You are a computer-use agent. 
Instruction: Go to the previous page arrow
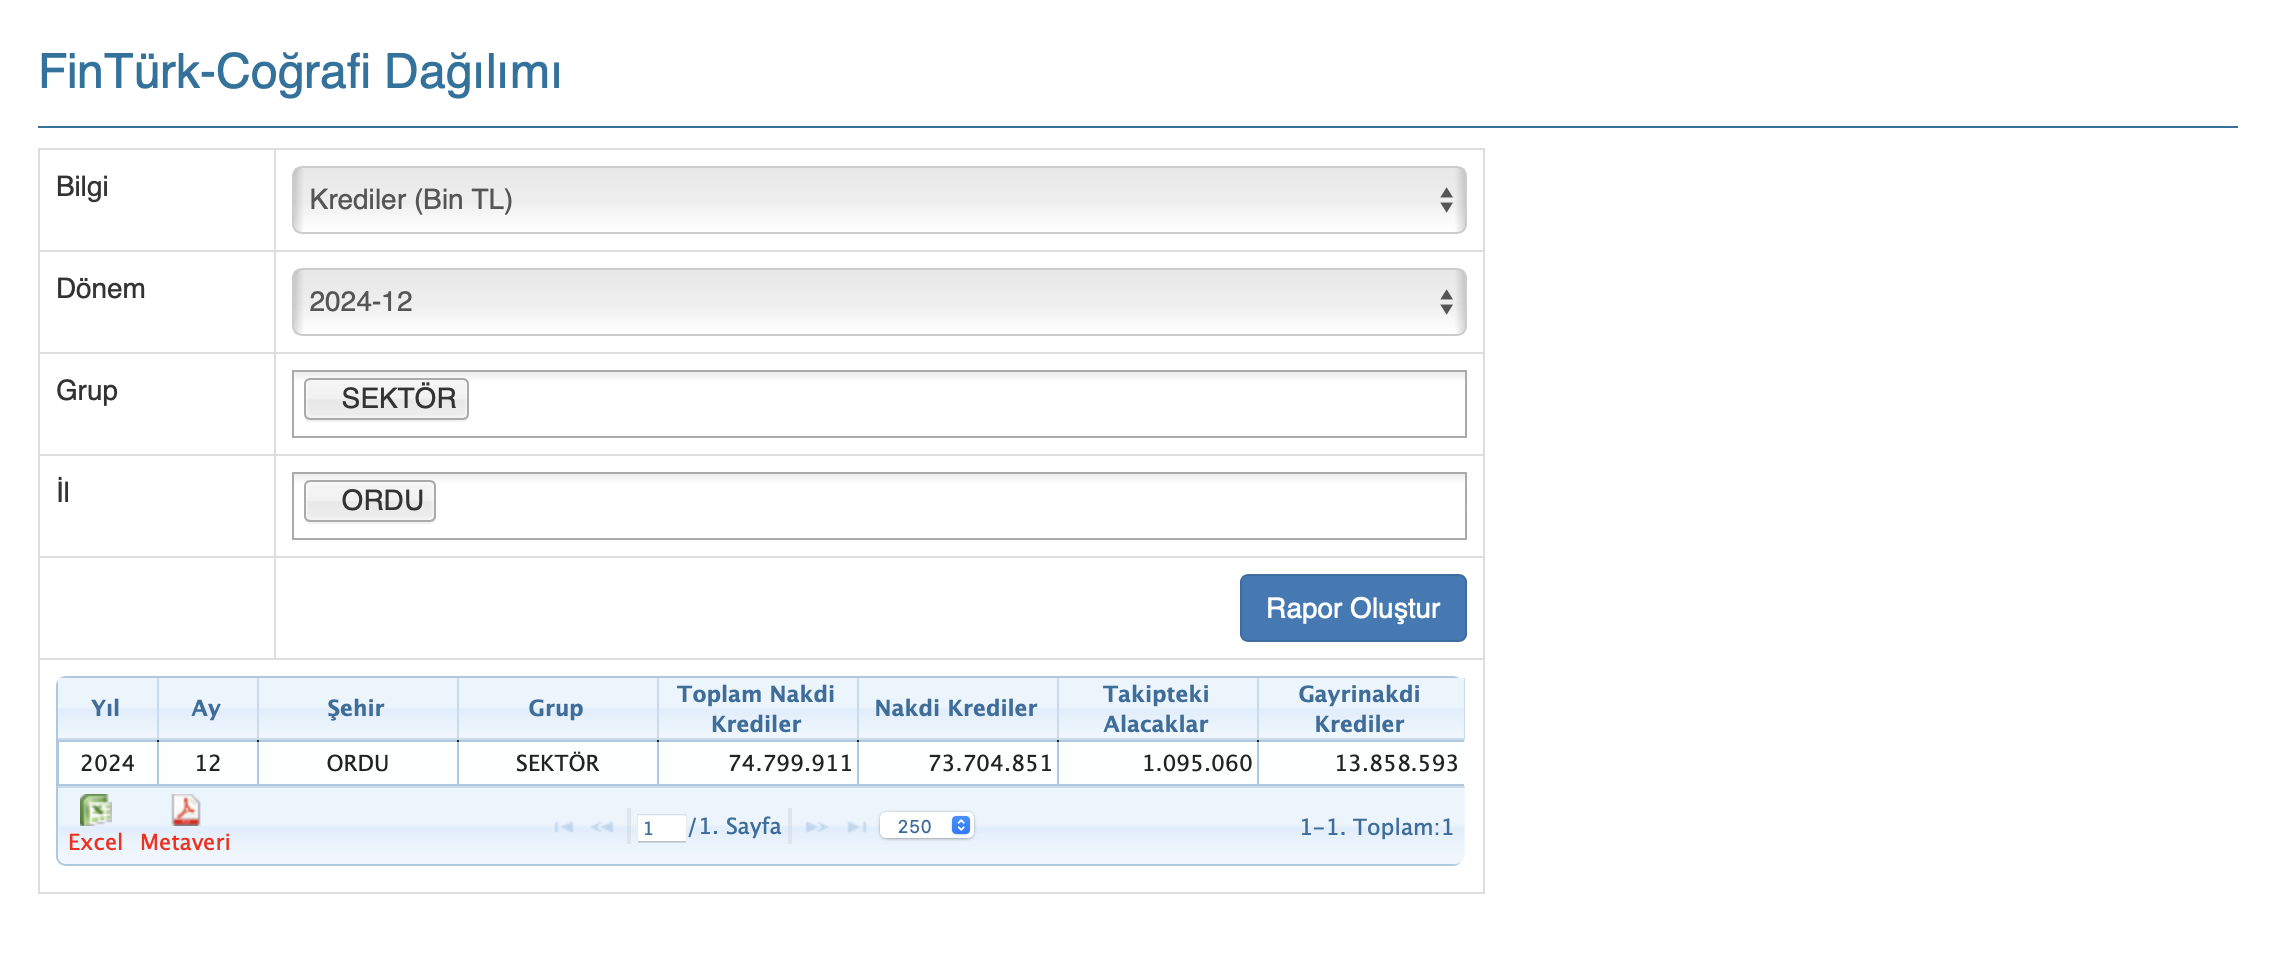tap(602, 827)
